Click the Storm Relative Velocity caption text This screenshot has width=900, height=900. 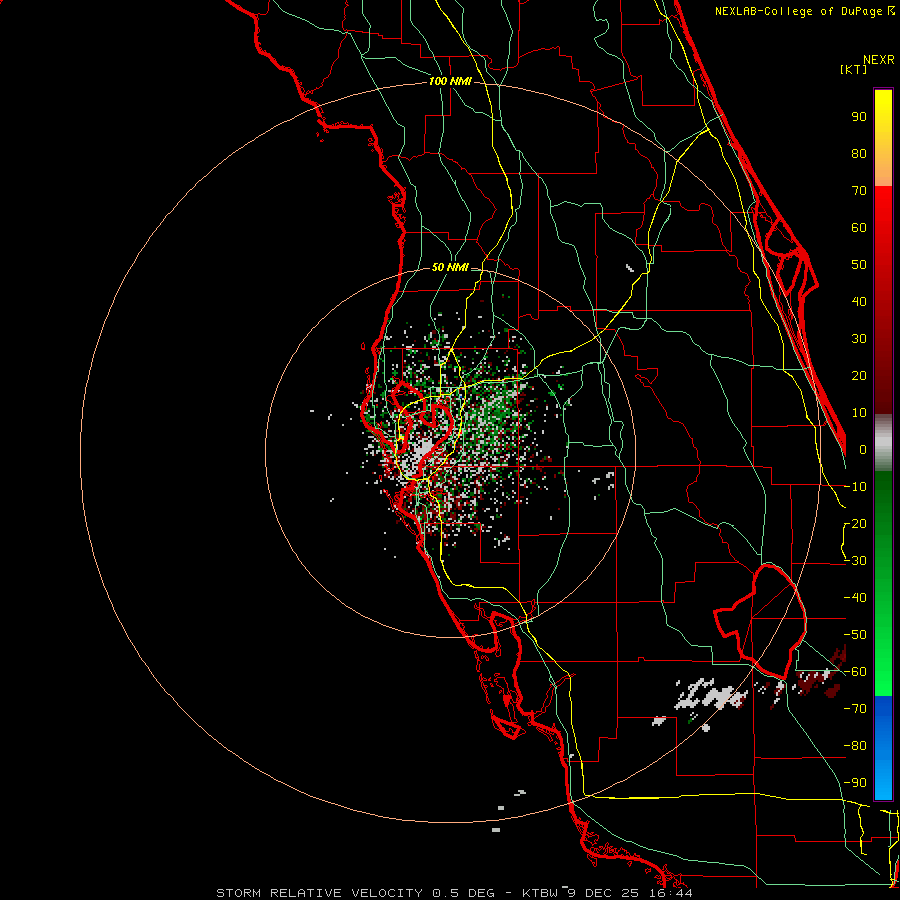pyautogui.click(x=454, y=893)
